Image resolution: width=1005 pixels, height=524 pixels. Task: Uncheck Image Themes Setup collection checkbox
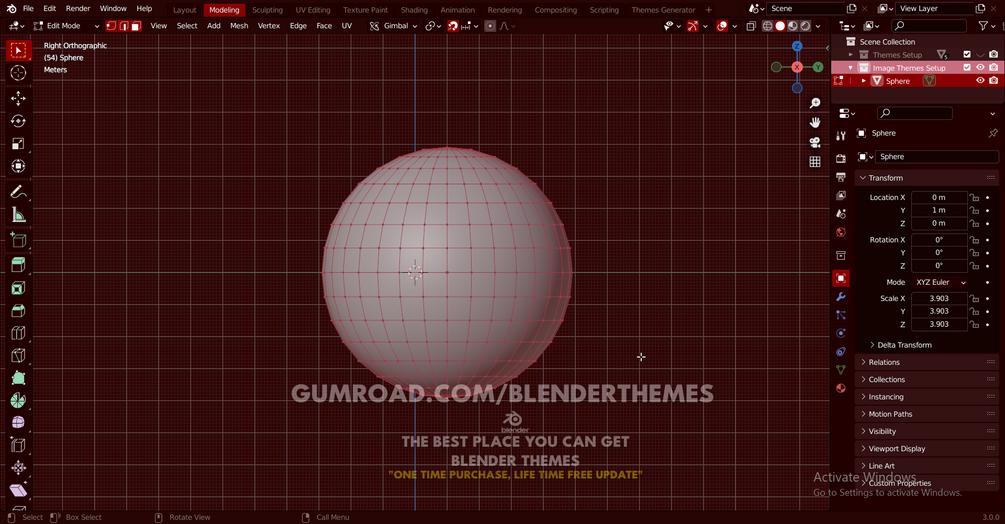coord(967,67)
